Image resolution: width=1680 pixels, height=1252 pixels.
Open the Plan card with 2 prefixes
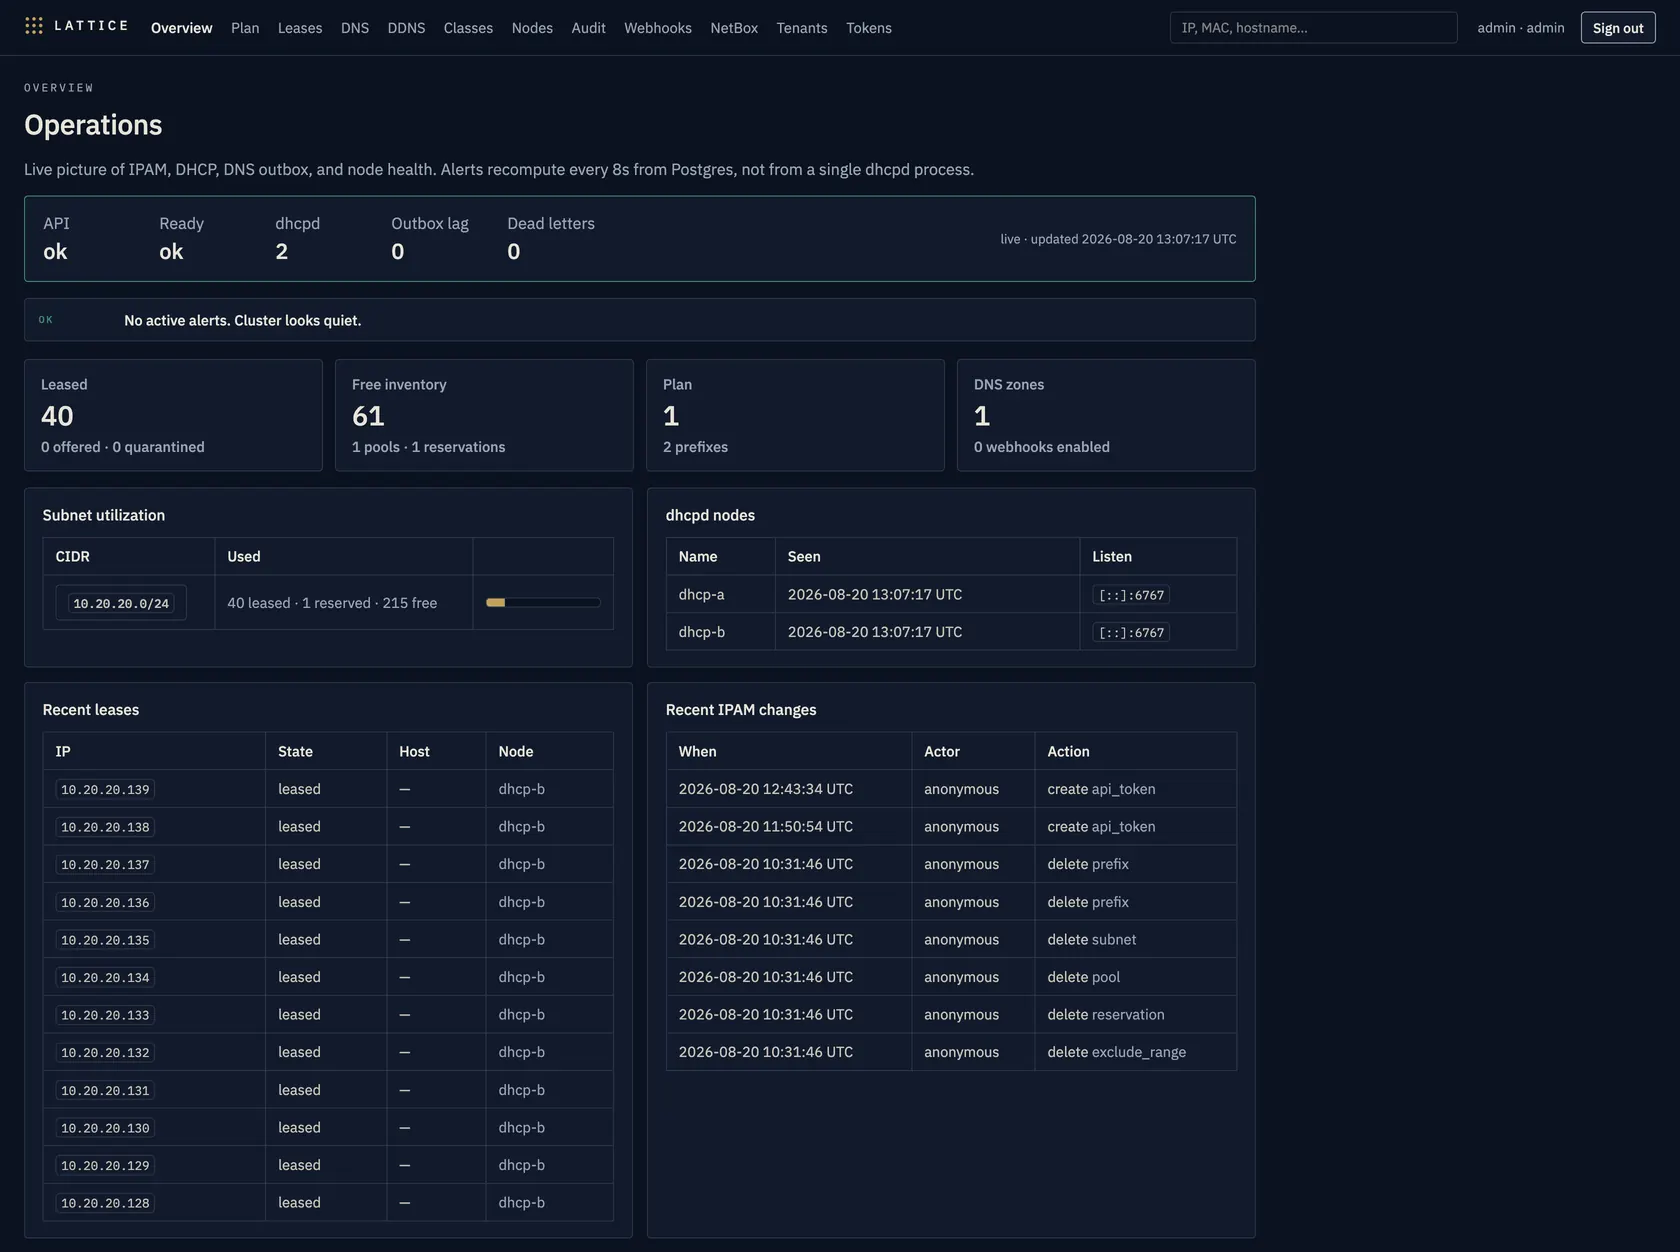pyautogui.click(x=795, y=415)
